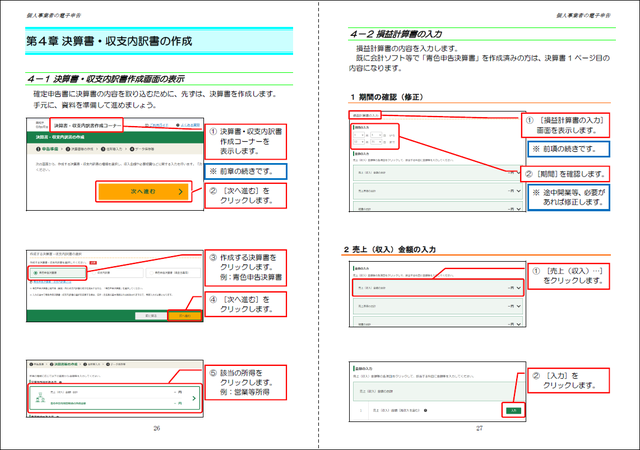Image resolution: width=640 pixels, height=450 pixels.
Task: Click the green banner 決算書・収支内訳書の作成
Action: (114, 137)
